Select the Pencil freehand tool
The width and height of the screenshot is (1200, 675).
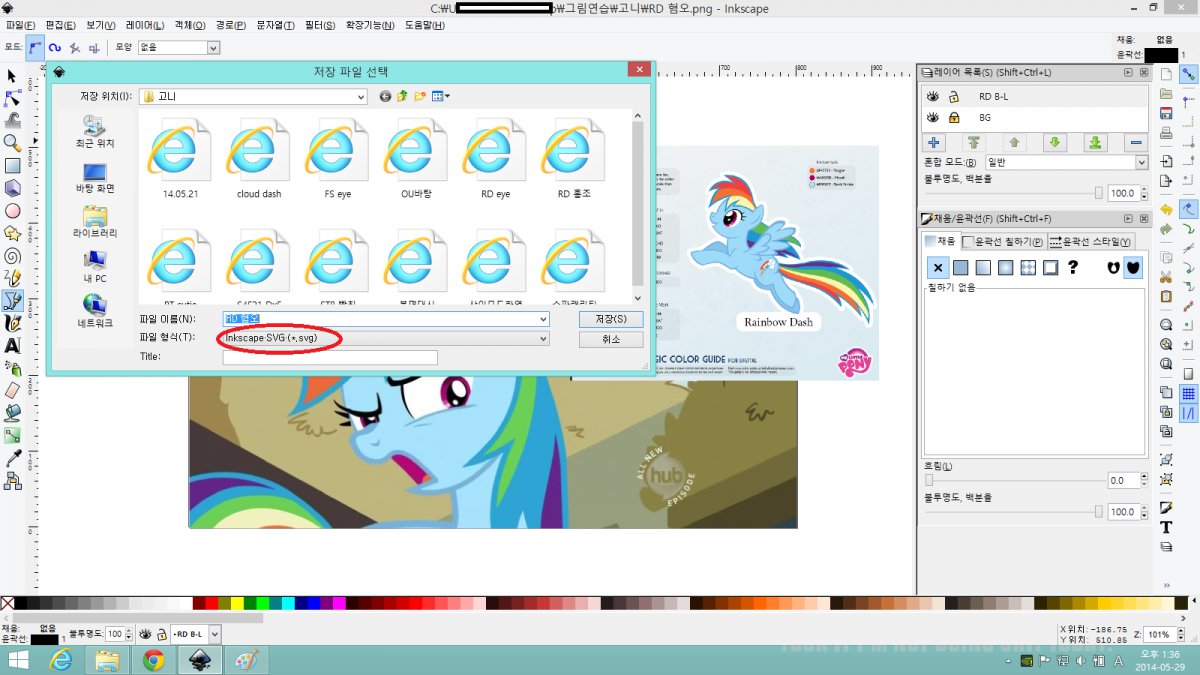[x=13, y=277]
